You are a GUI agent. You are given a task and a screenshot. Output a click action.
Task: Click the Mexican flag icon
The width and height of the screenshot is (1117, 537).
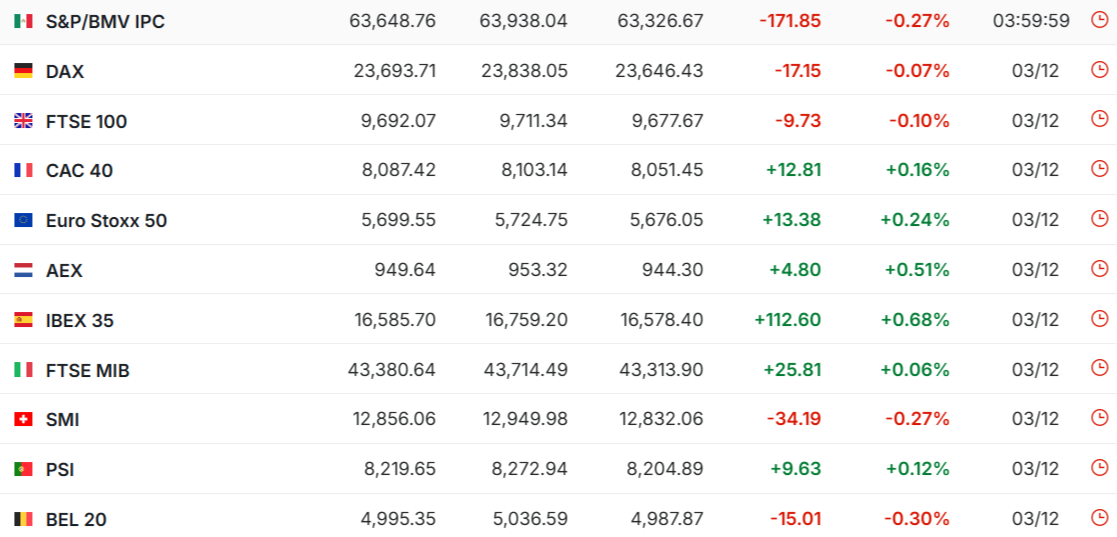tap(23, 21)
